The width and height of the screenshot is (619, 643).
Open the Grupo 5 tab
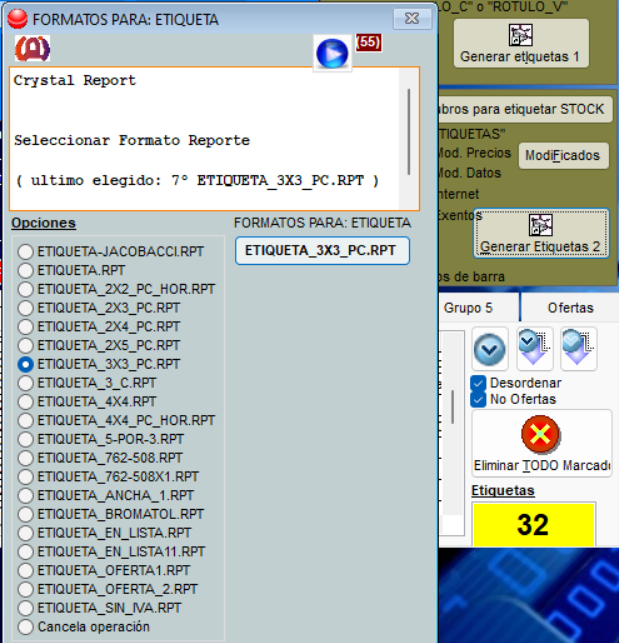[x=468, y=308]
